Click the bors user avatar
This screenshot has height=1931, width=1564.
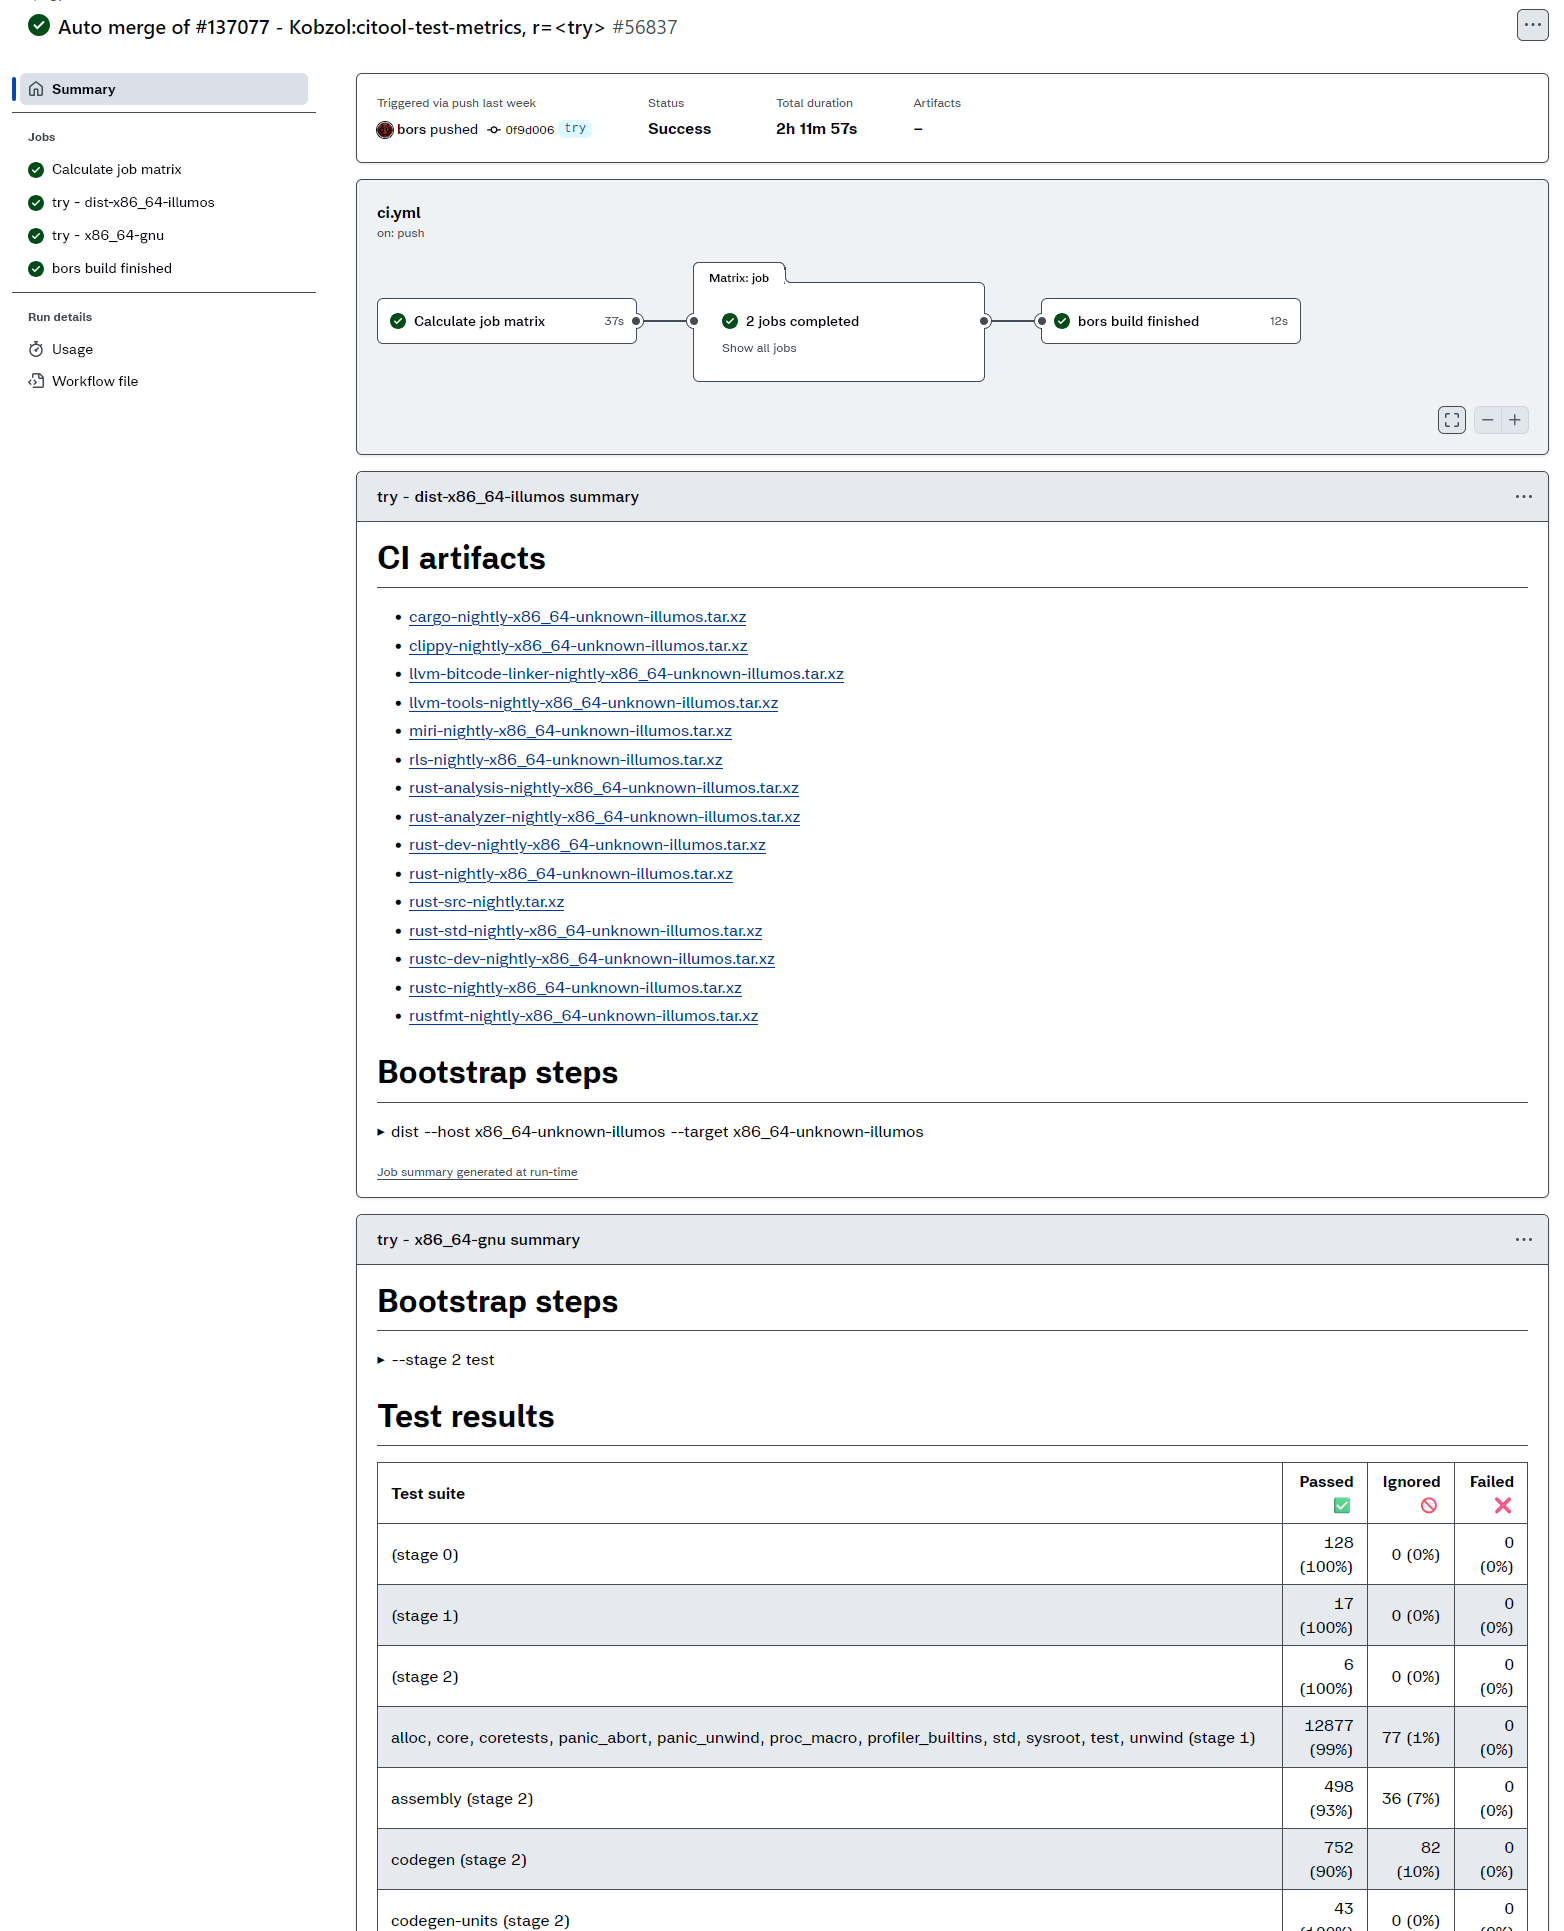pyautogui.click(x=385, y=129)
